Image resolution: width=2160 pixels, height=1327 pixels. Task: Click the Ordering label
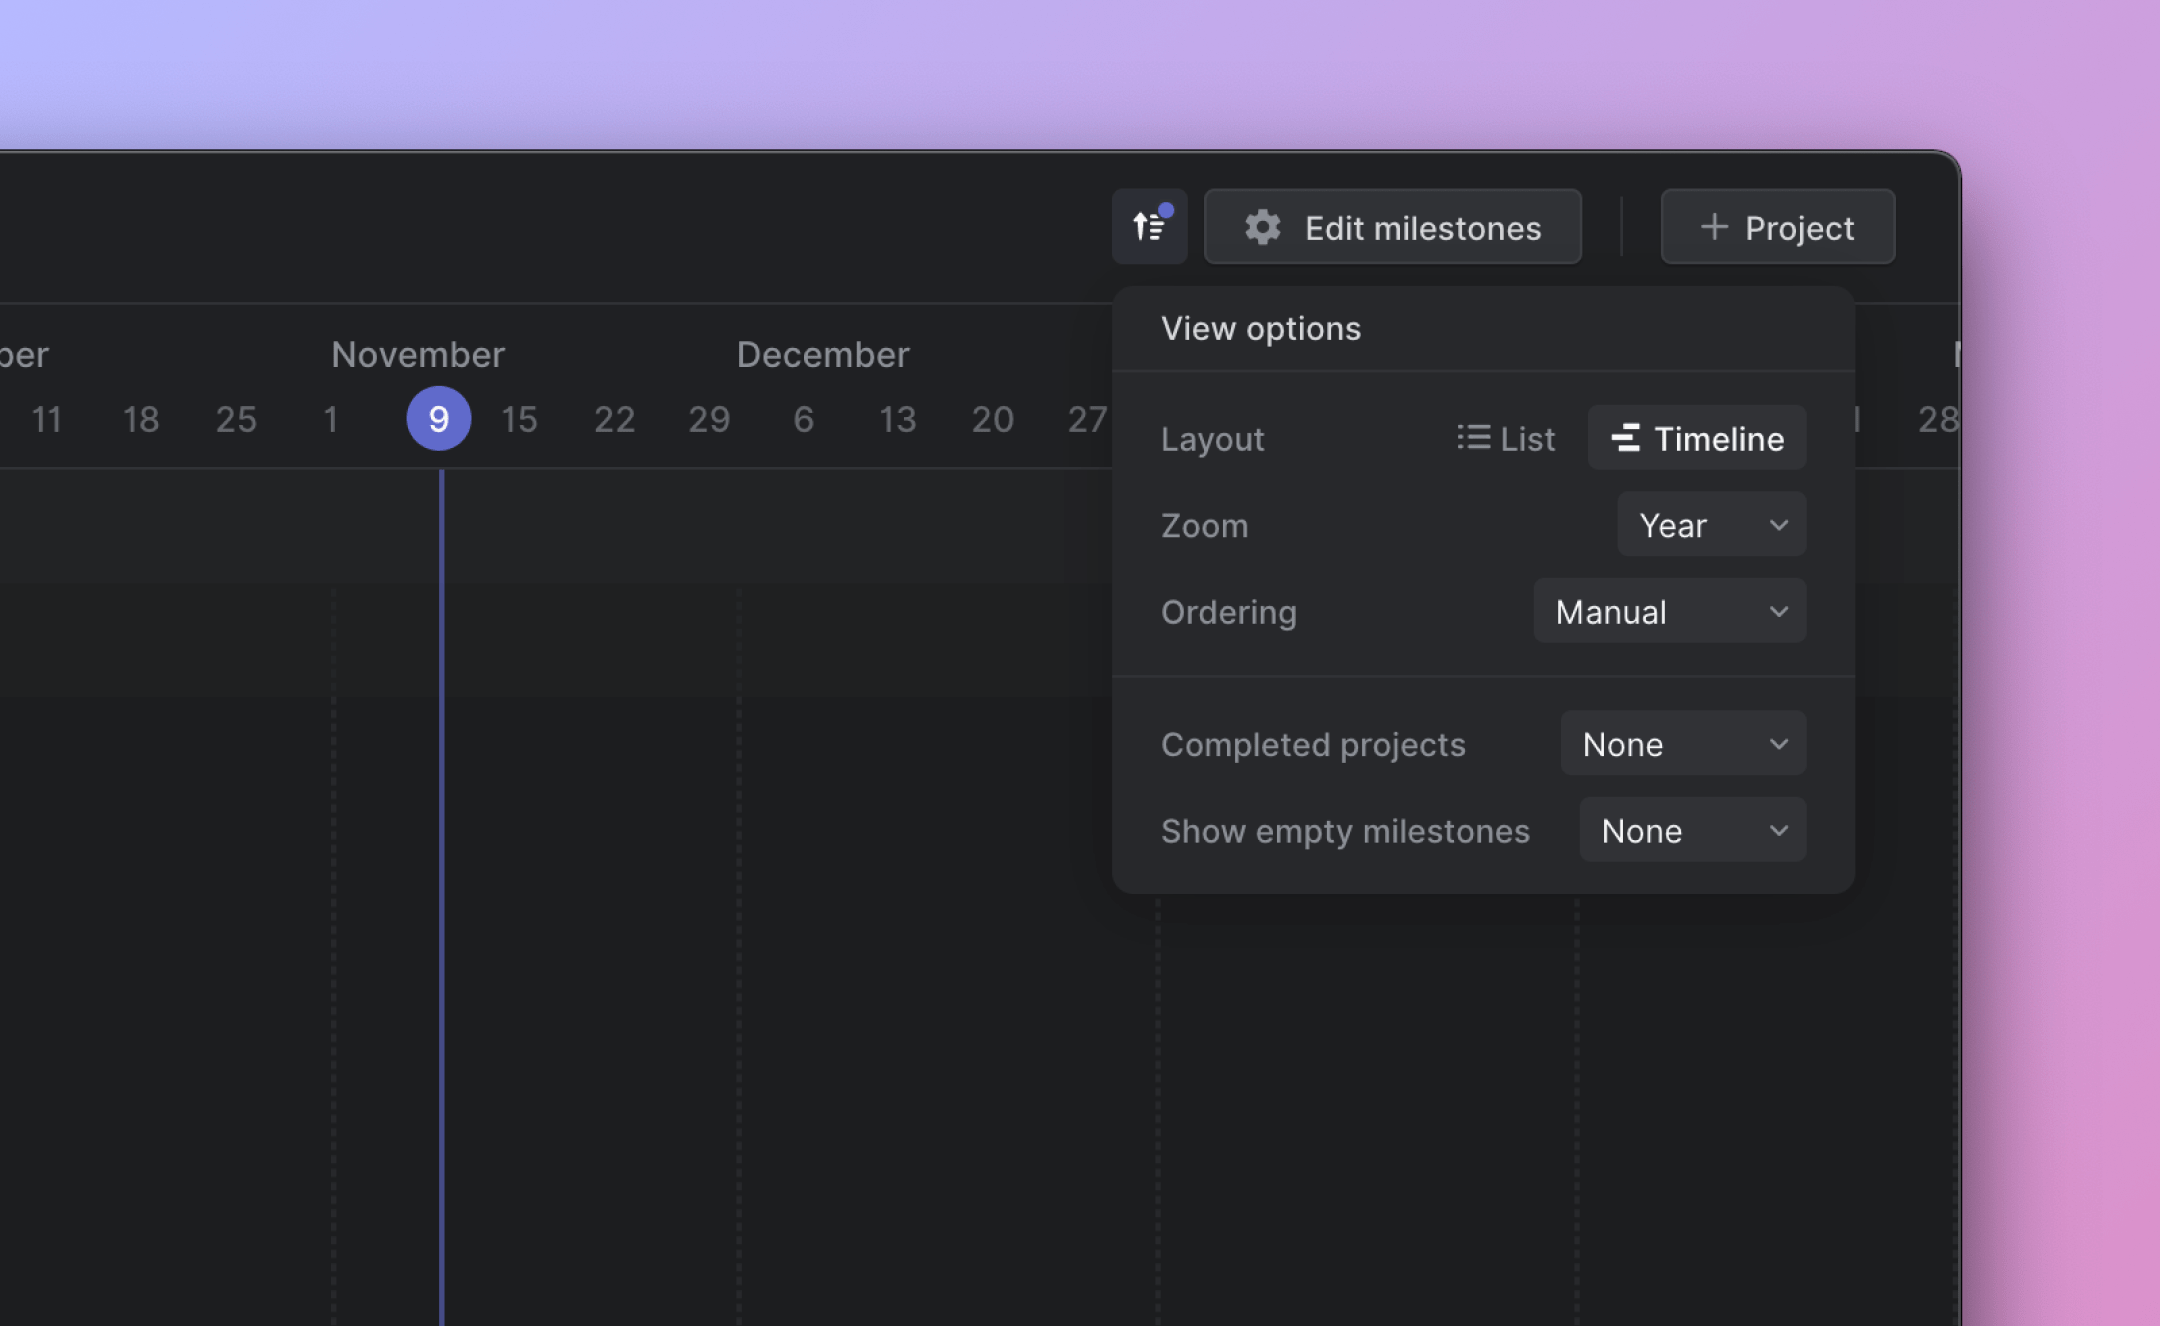(x=1228, y=612)
